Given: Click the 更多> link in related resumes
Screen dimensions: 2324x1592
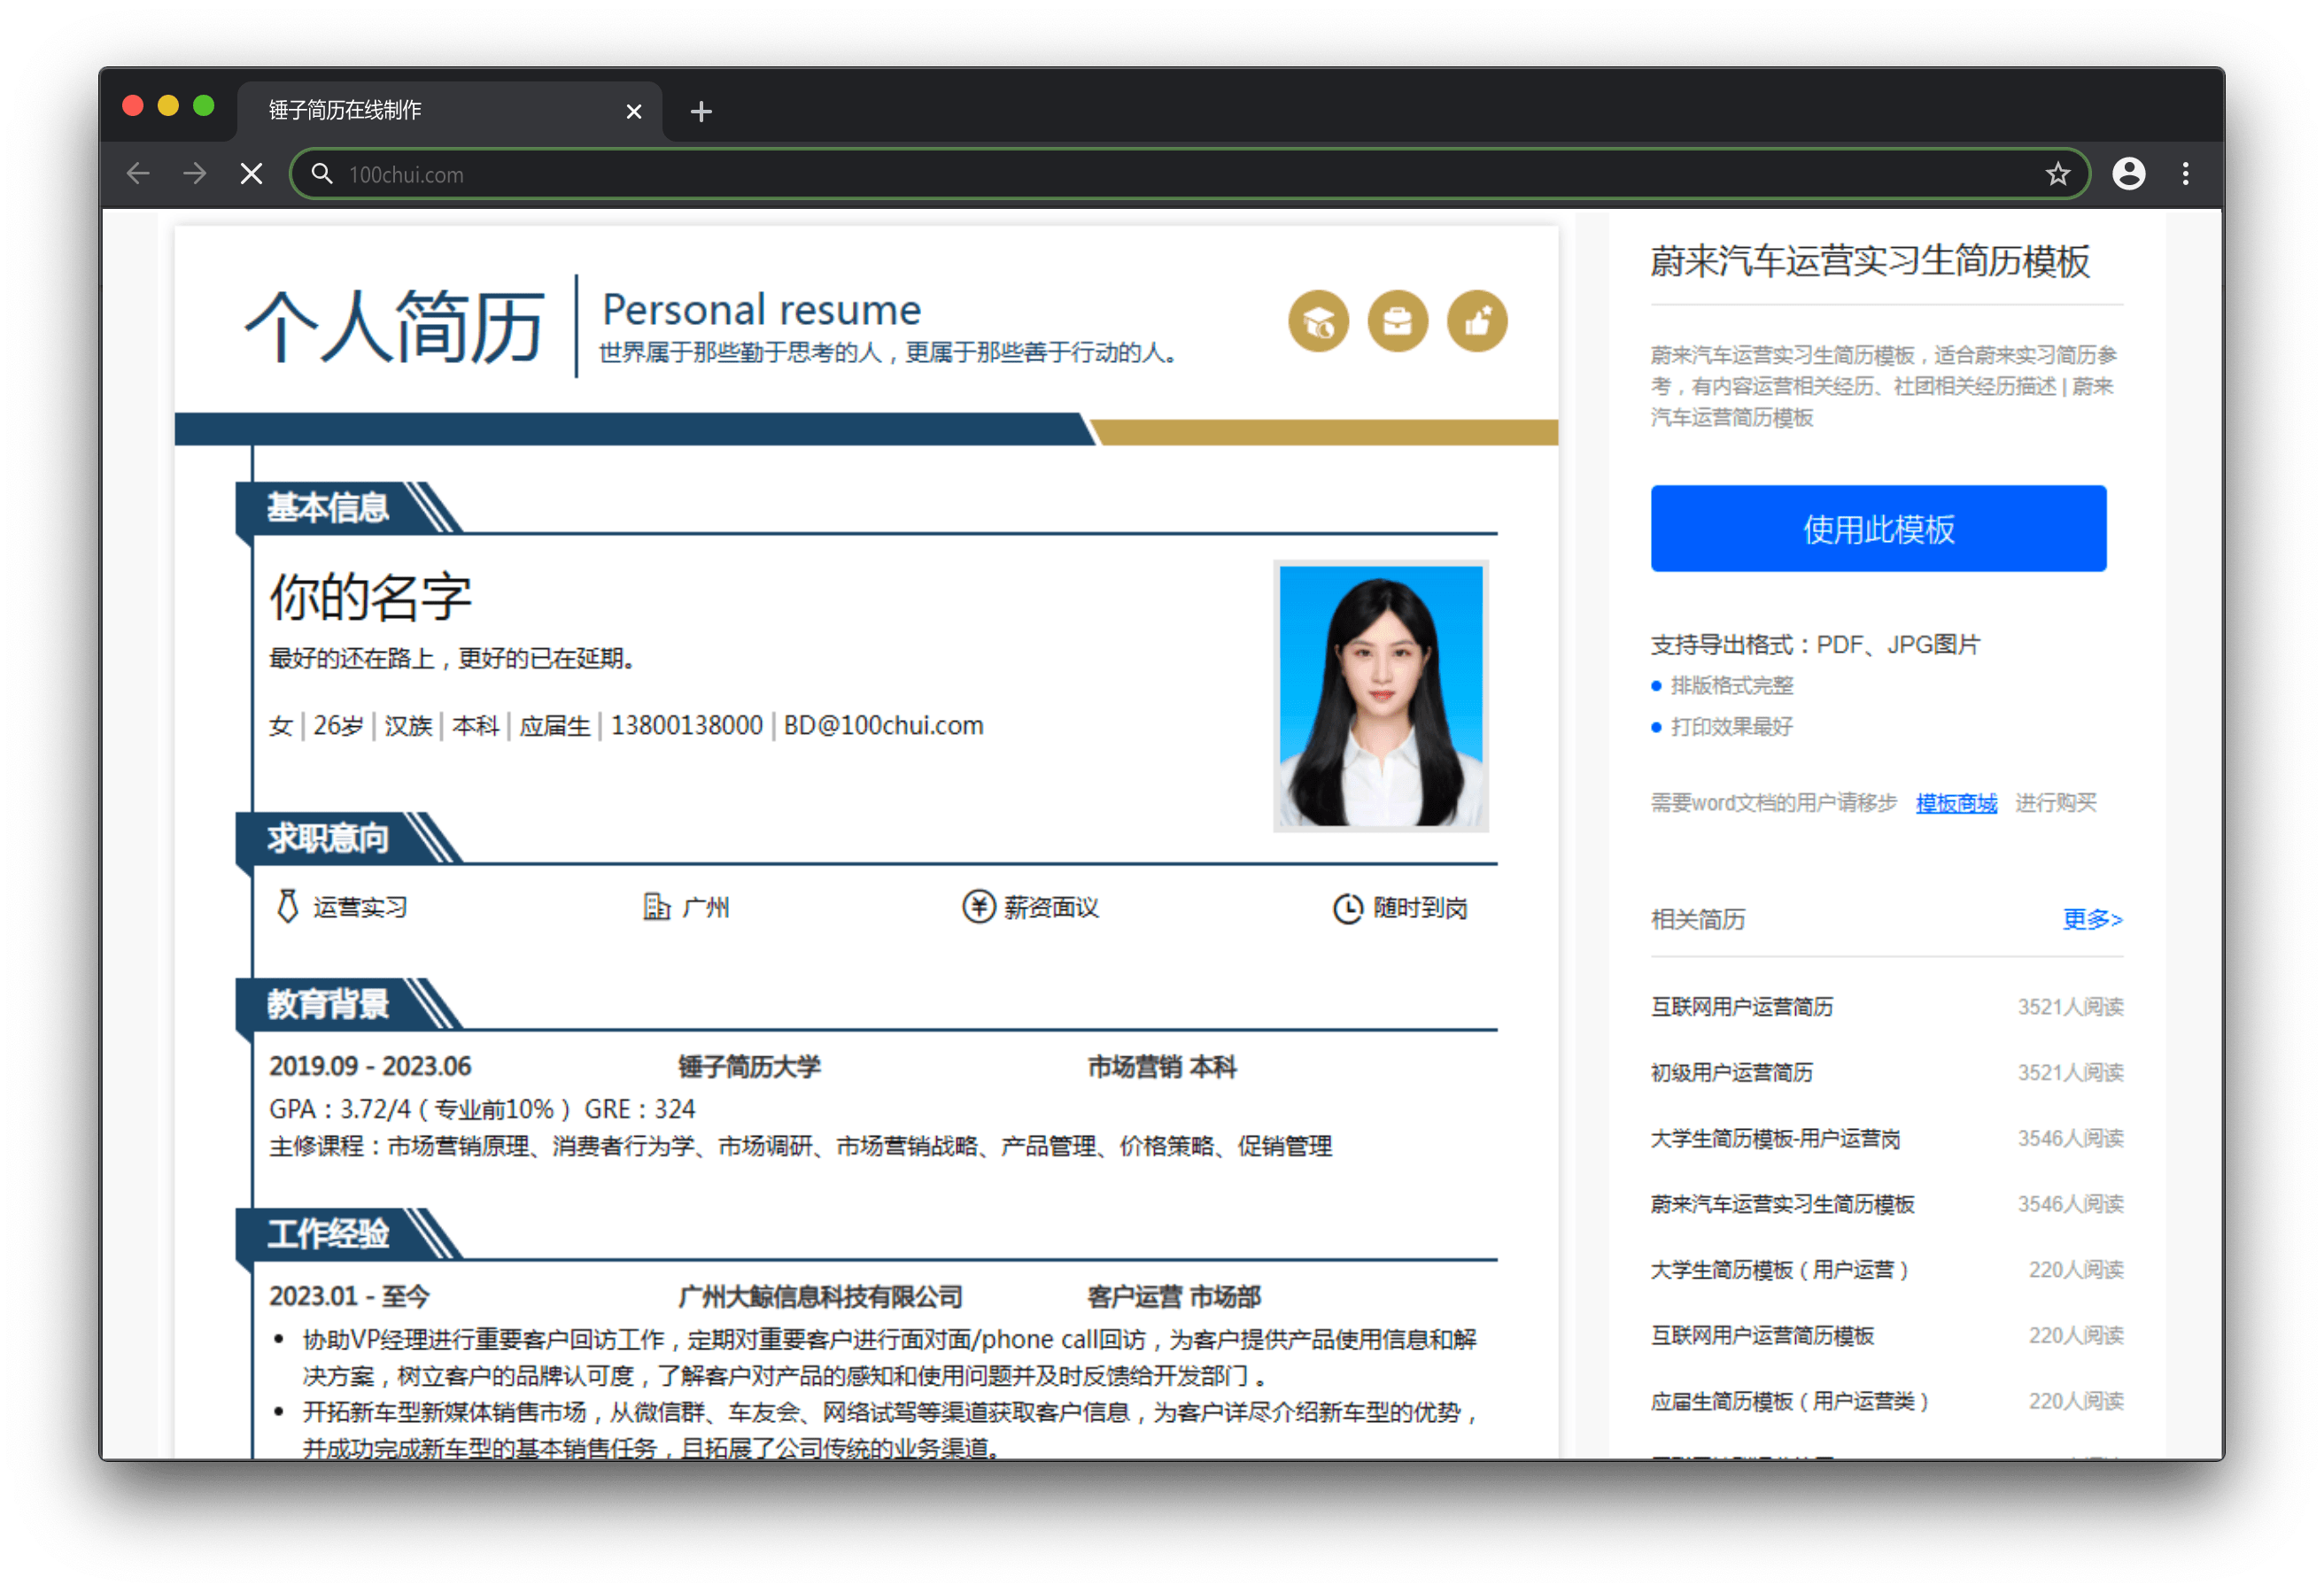Looking at the screenshot, I should click(2091, 919).
